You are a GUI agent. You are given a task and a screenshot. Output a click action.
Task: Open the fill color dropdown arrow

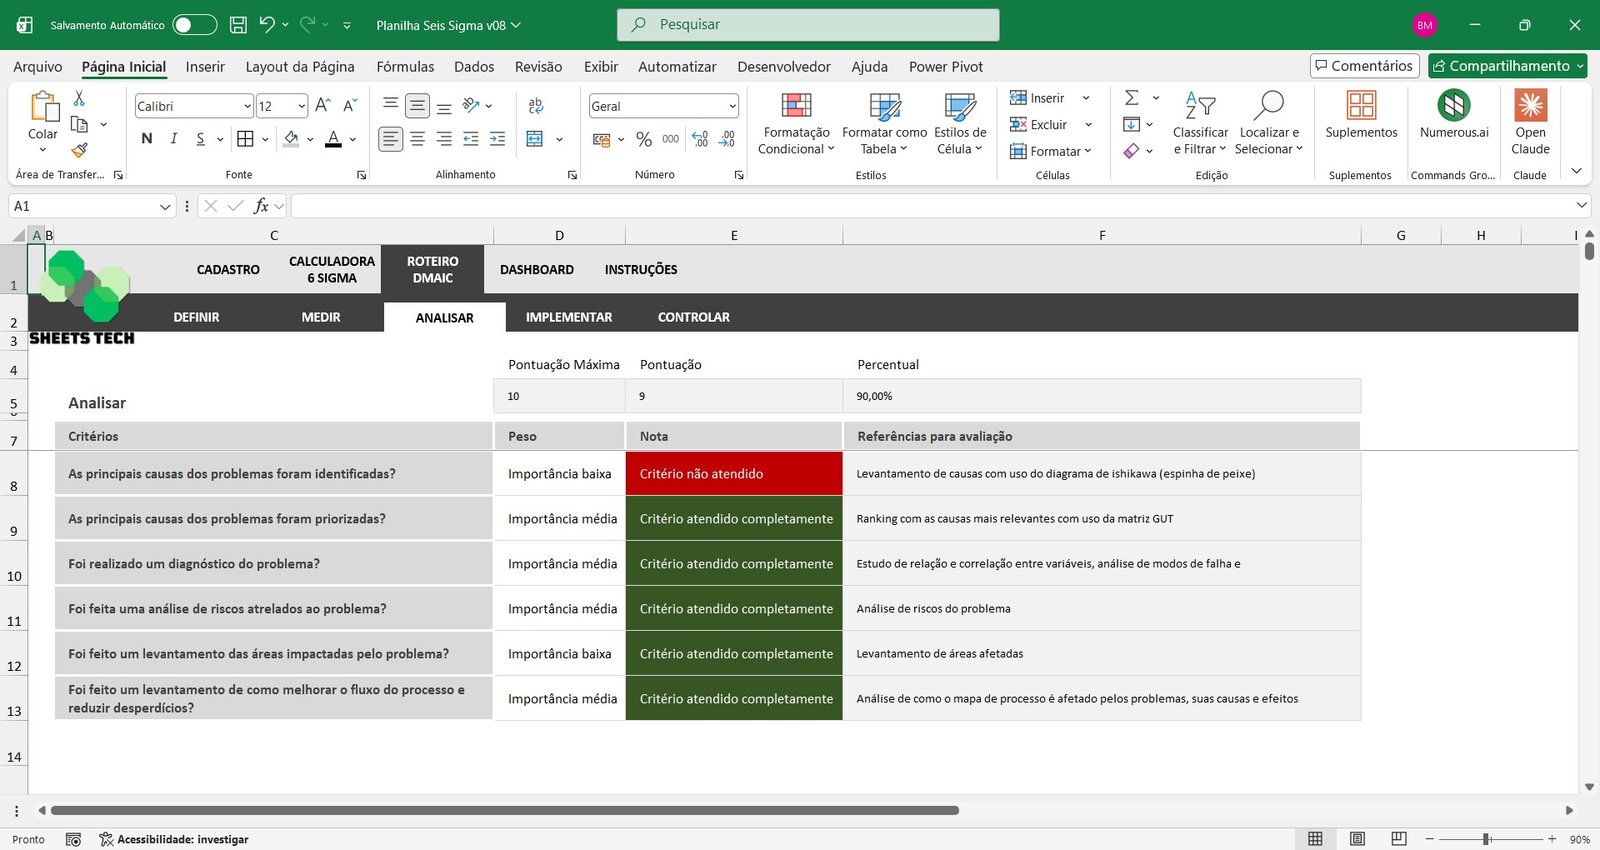[x=310, y=139]
